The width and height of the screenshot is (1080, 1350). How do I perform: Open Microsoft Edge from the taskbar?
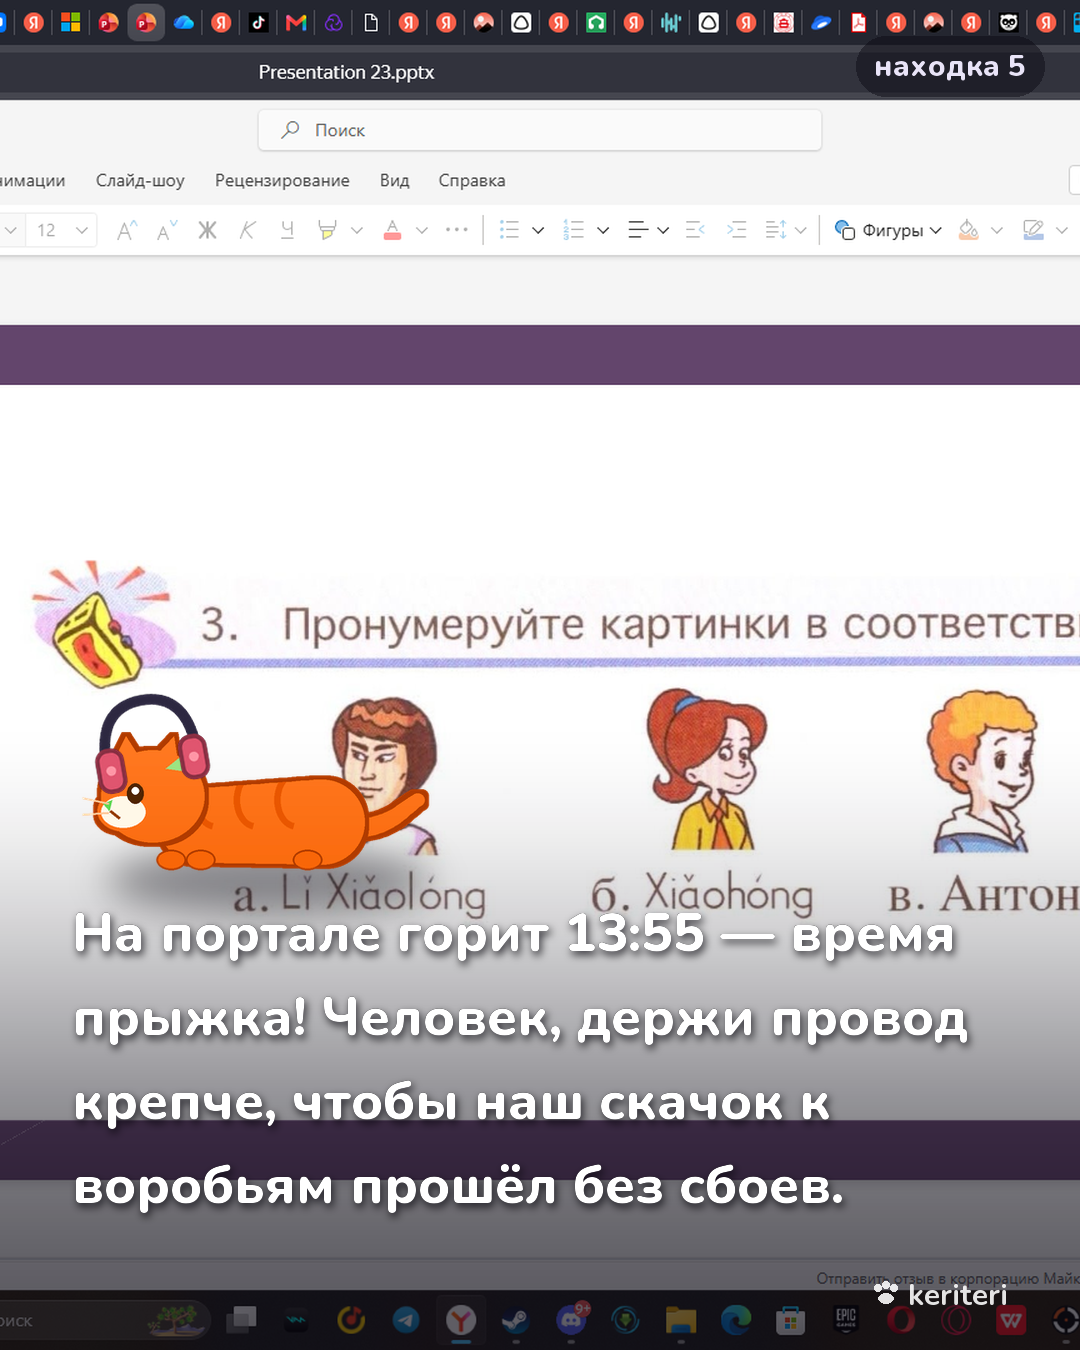click(736, 1321)
